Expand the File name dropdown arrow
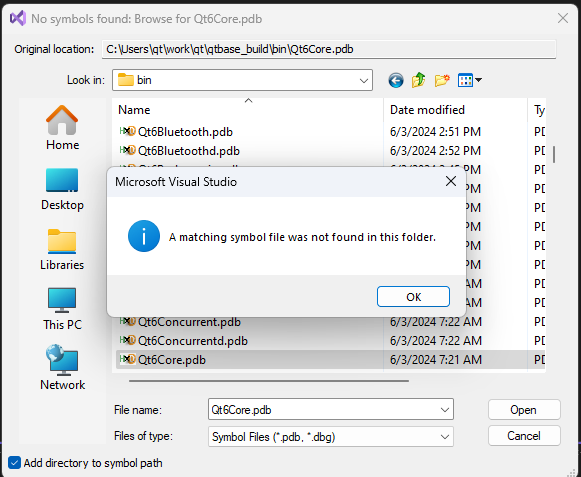Image resolution: width=581 pixels, height=477 pixels. (x=445, y=410)
